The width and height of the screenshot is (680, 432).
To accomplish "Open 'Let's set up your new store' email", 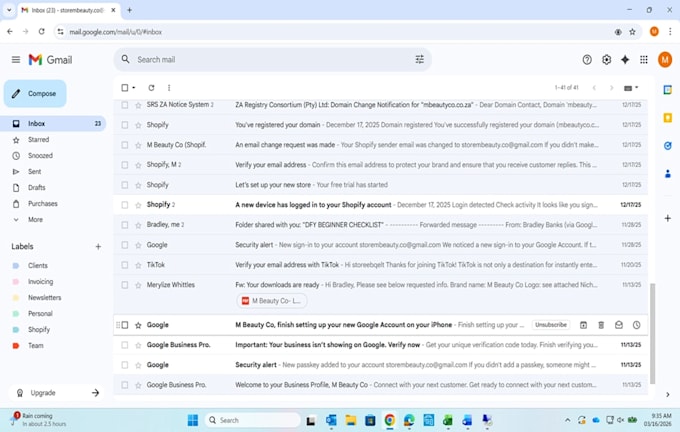I will pos(381,185).
